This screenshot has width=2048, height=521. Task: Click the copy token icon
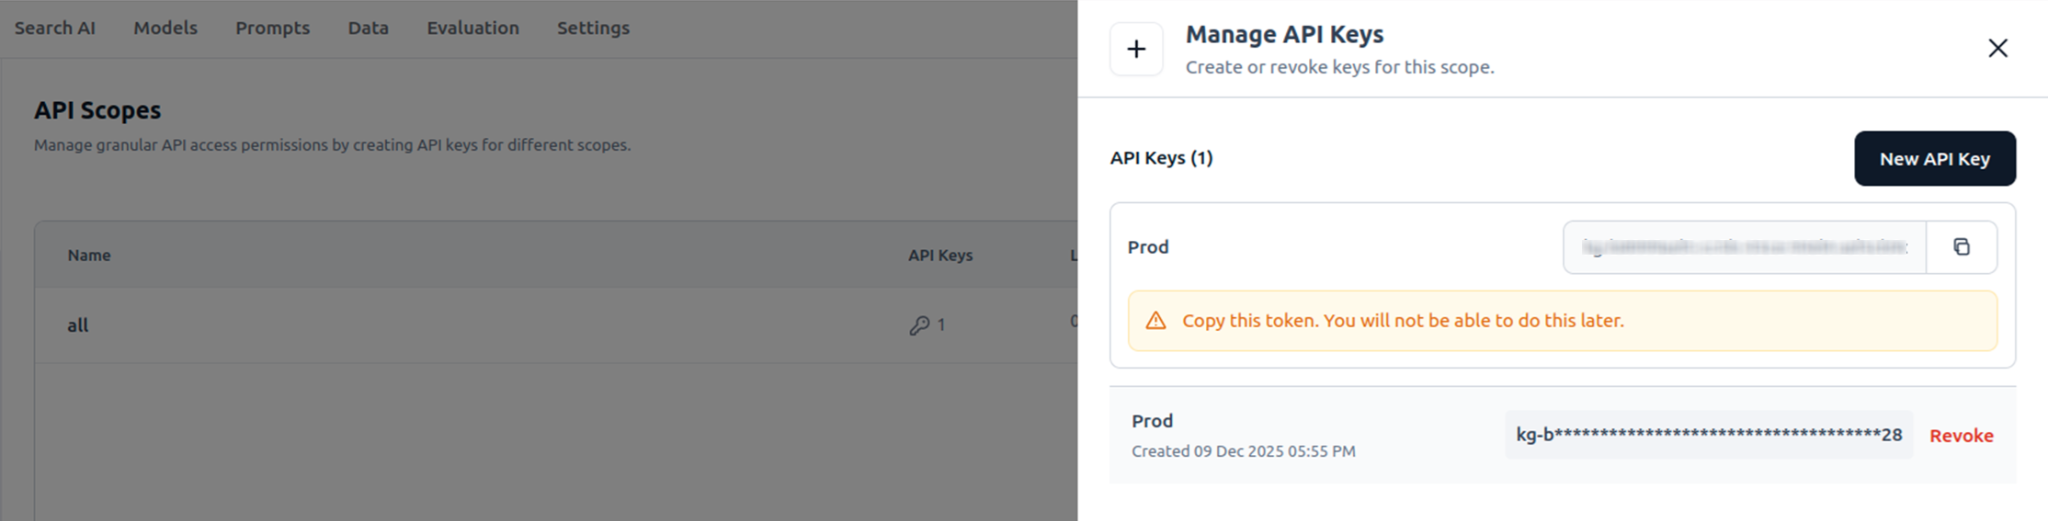[x=1961, y=247]
